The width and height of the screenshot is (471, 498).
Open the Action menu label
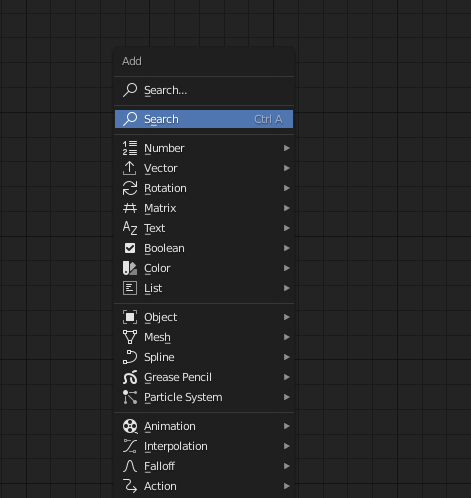click(160, 486)
